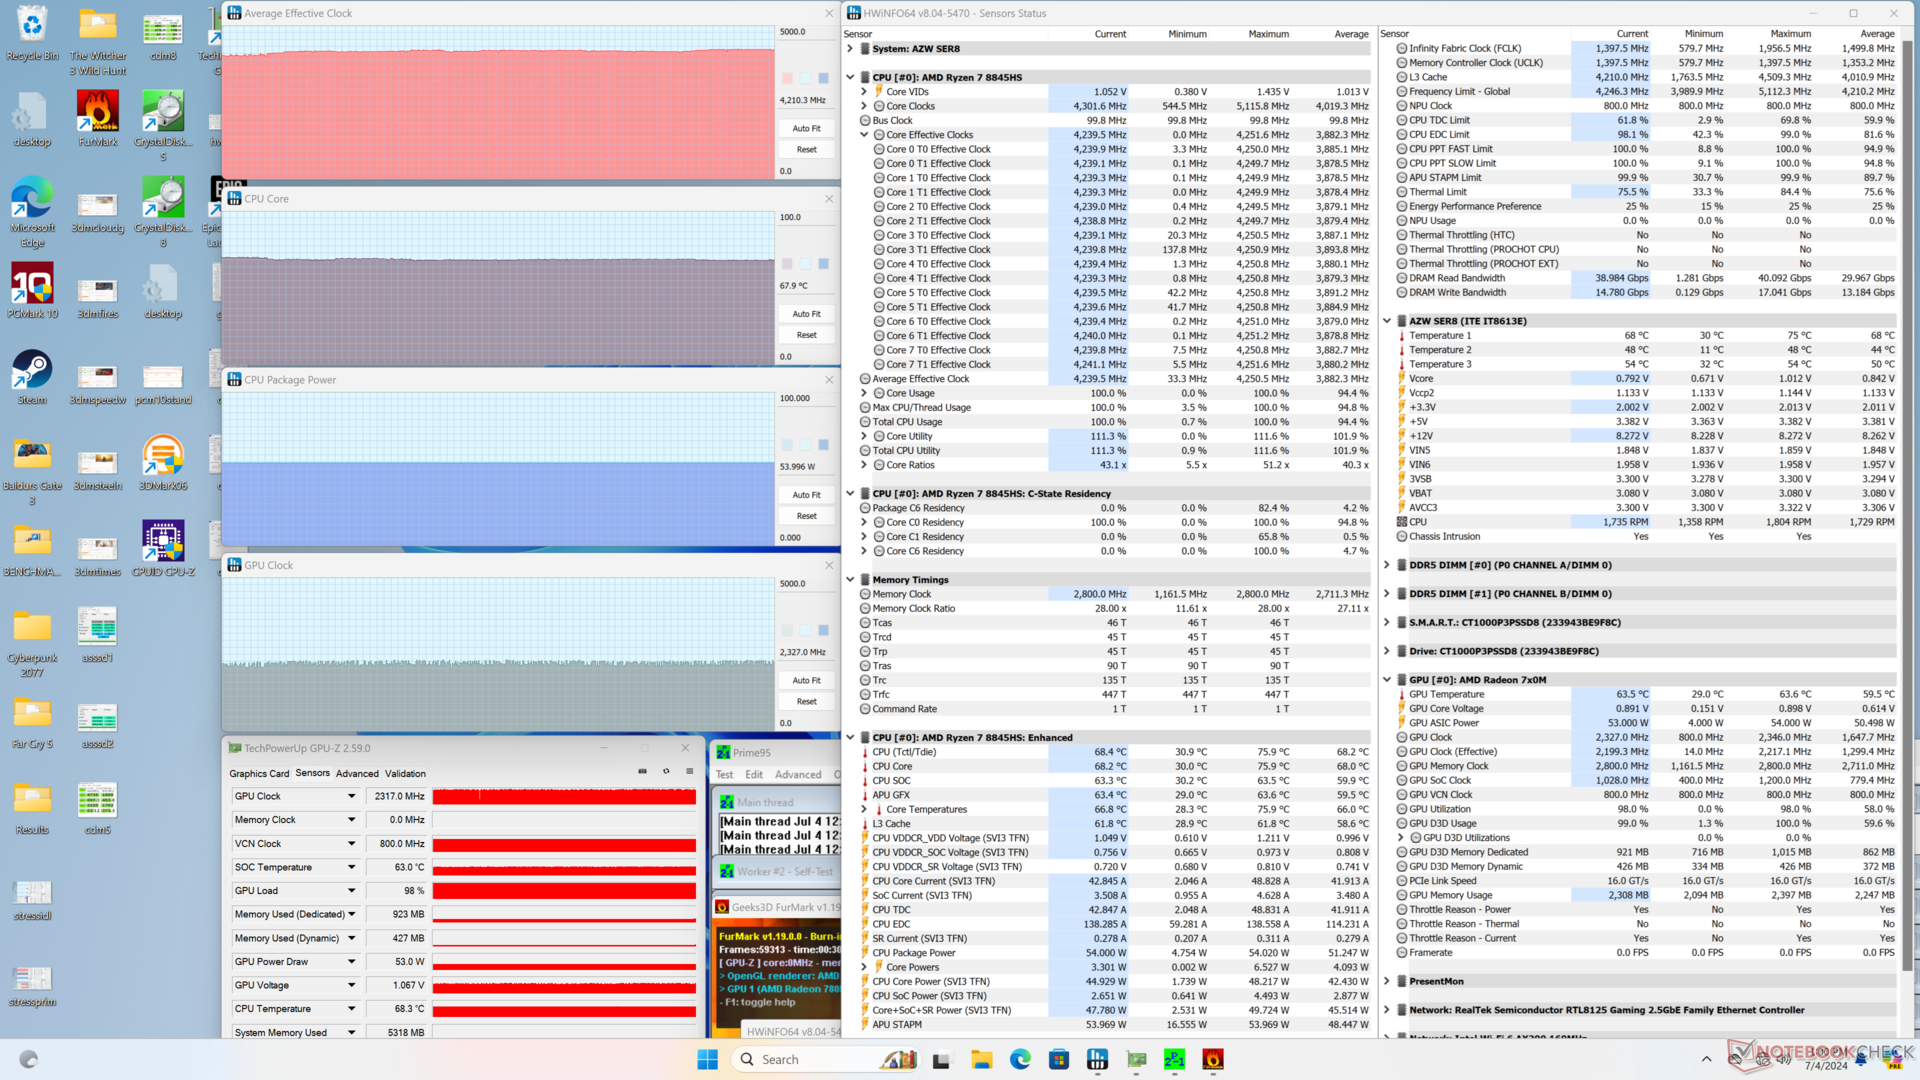
Task: Open GPU-Z hamburger menu icon
Action: [689, 771]
